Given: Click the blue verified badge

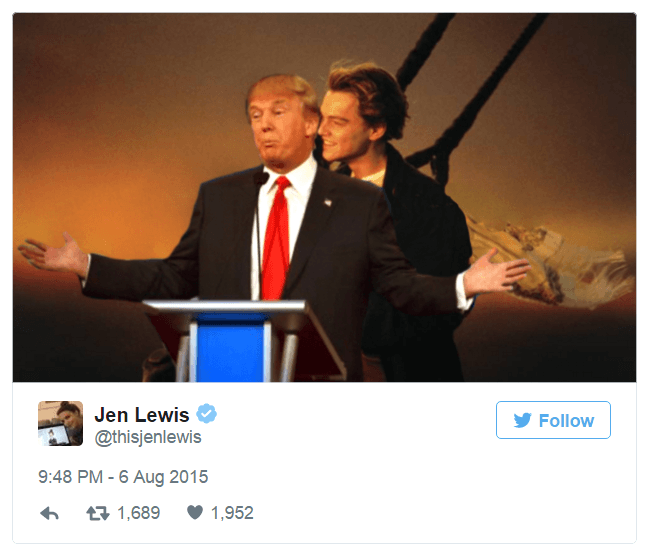Looking at the screenshot, I should coord(206,413).
